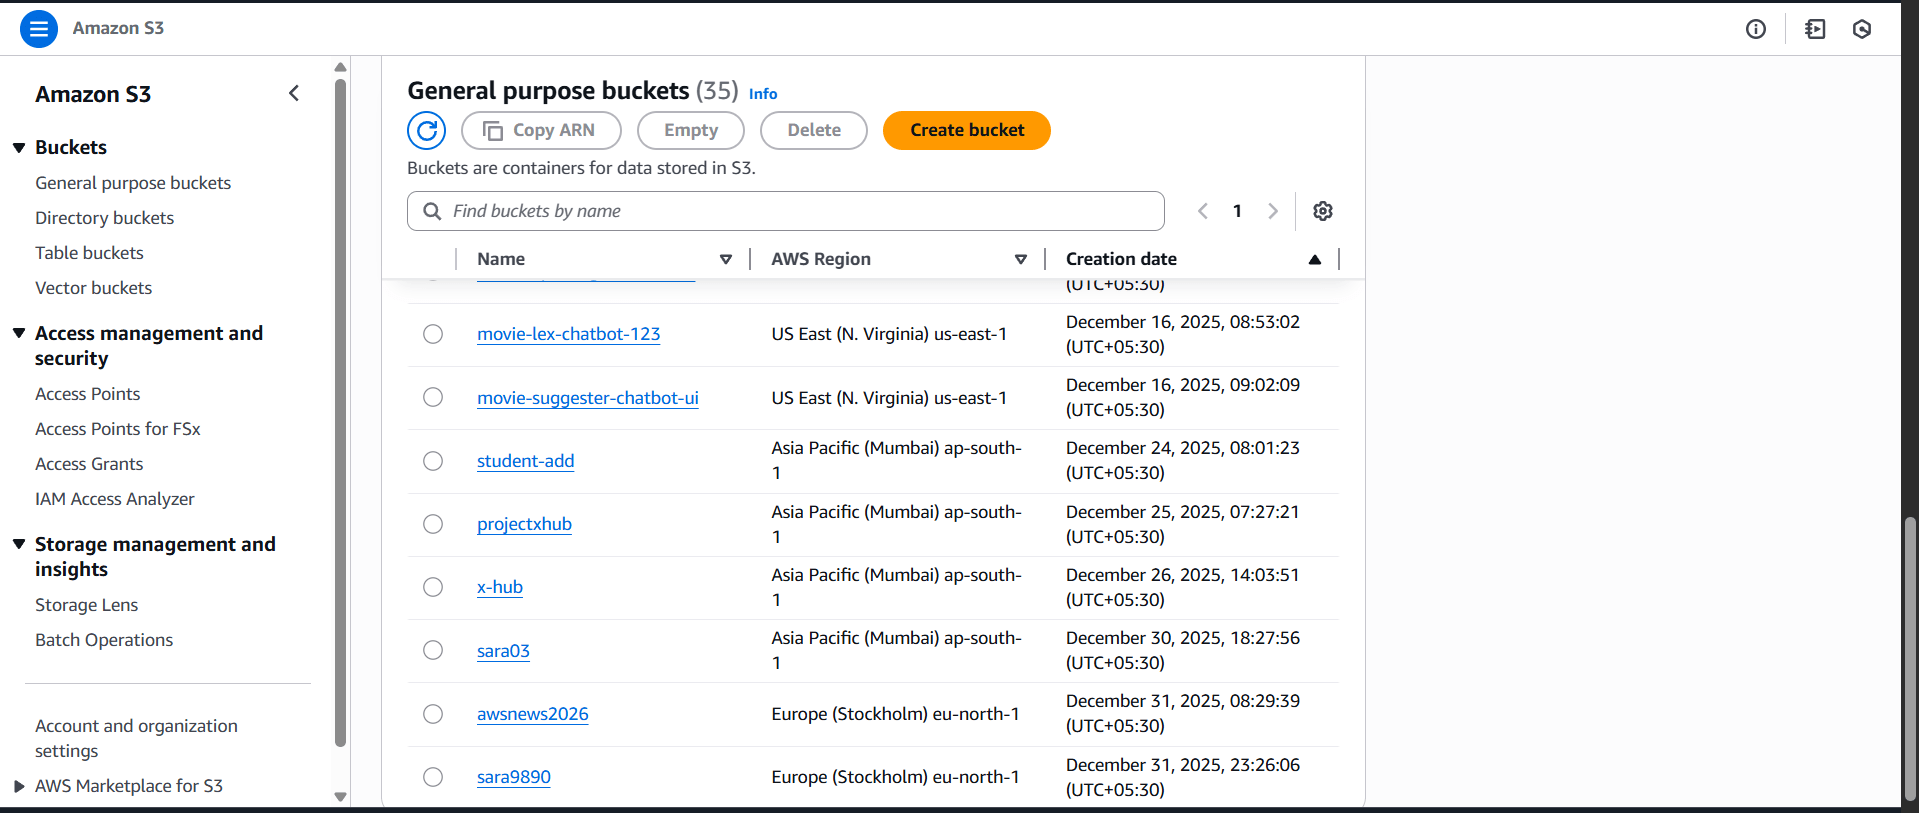
Task: Open Storage Lens in sidebar
Action: pyautogui.click(x=87, y=605)
